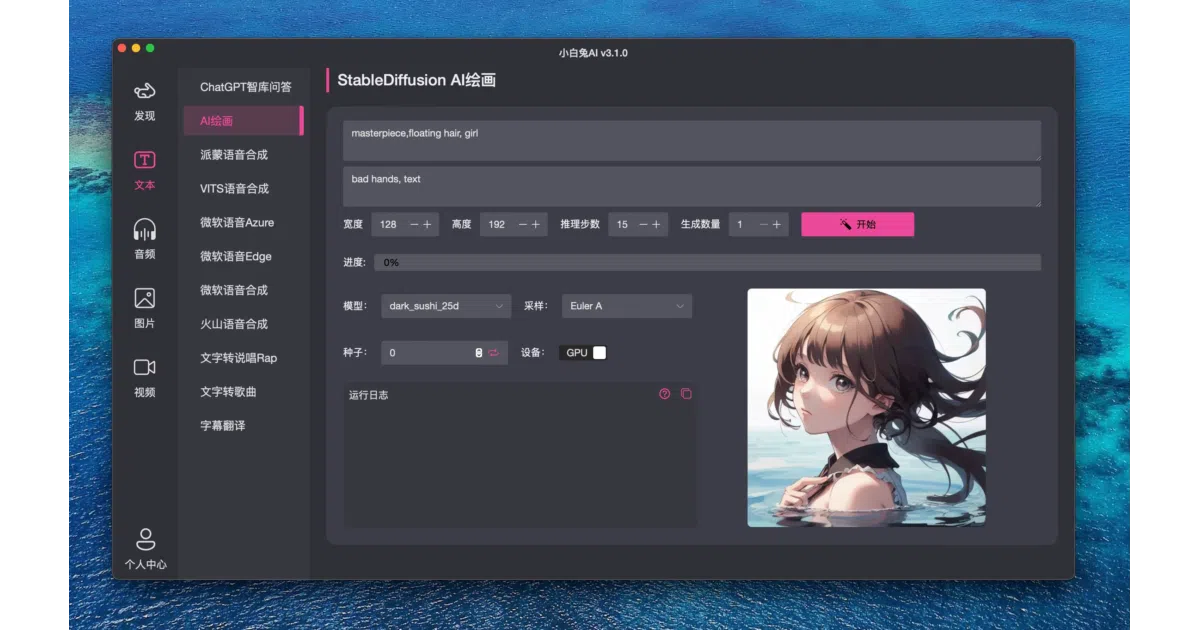Screen dimensions: 1200x630
Task: Click the 生成数量 value field 1
Action: coord(741,225)
